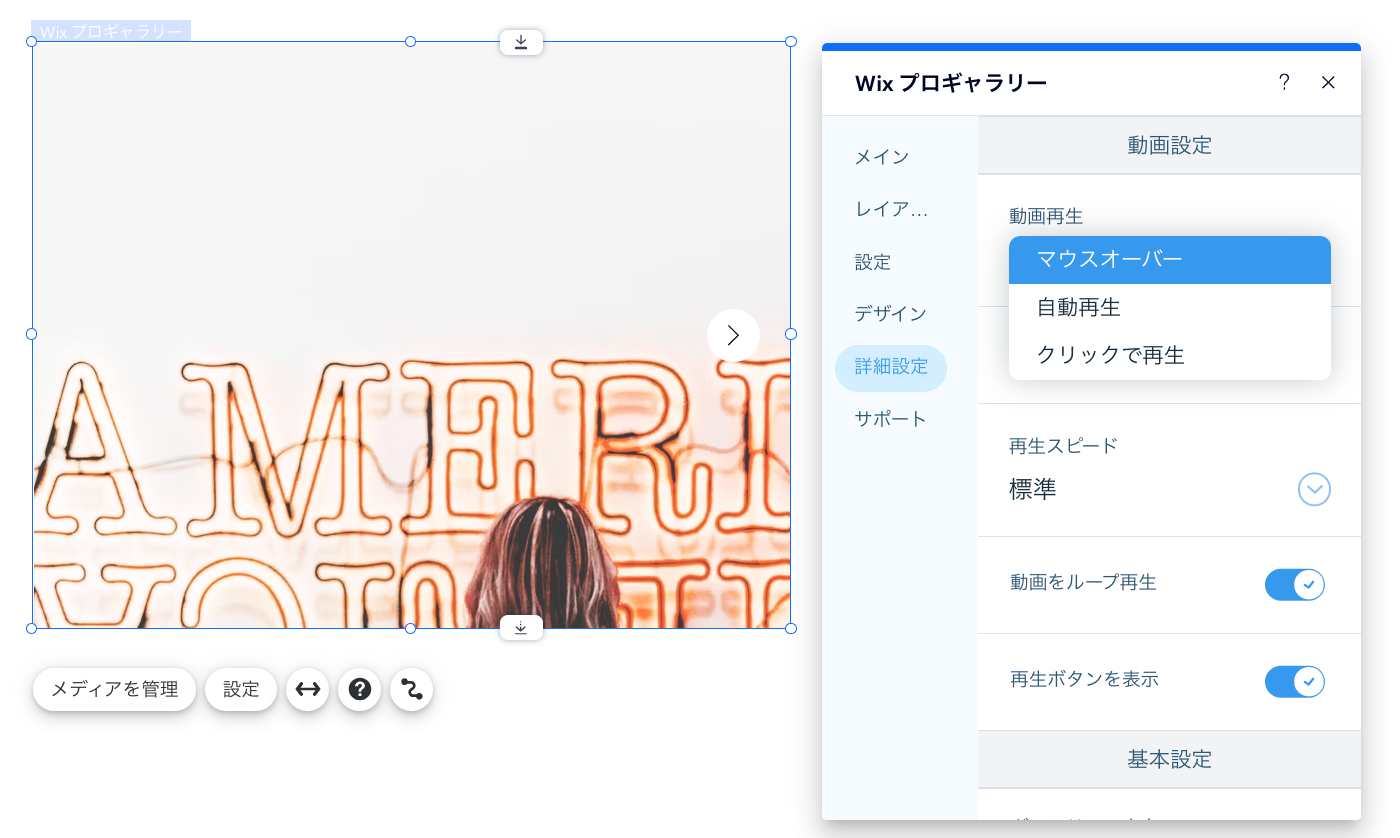
Task: Open help via the question mark icon below gallery
Action: [x=359, y=689]
